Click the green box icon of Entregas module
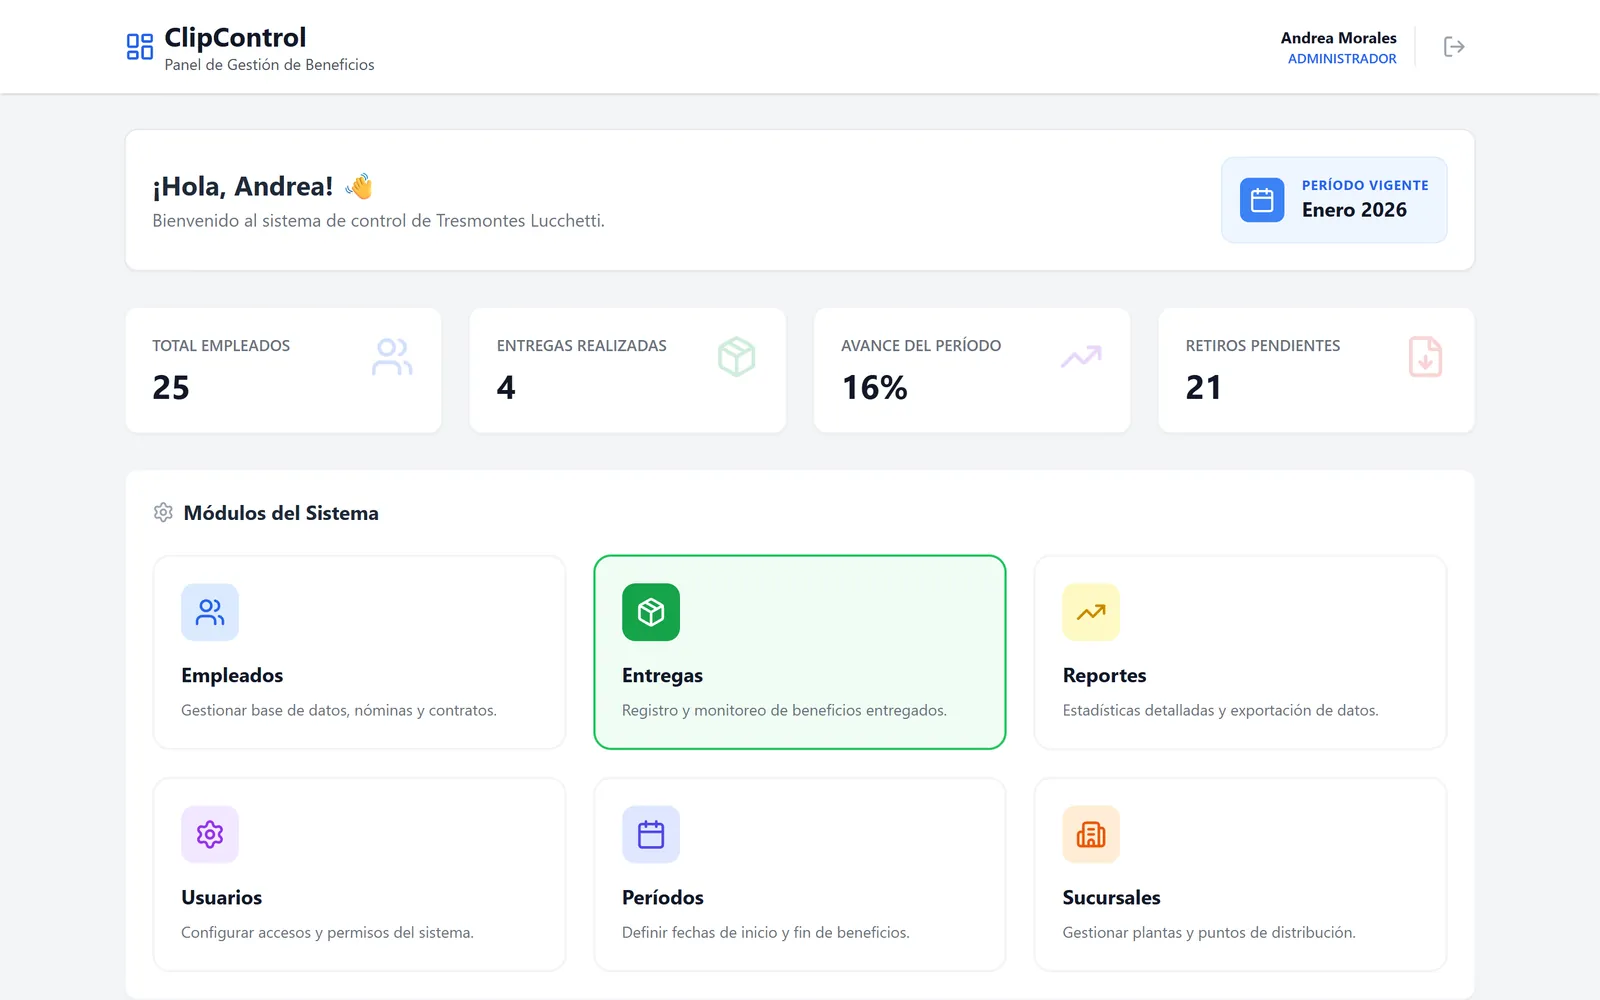The image size is (1600, 1000). tap(651, 612)
